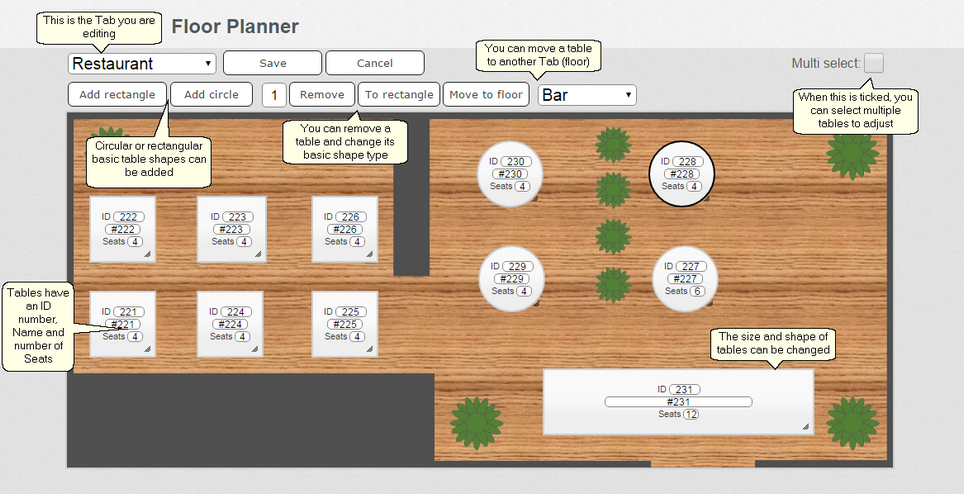Click resize handle of table 225
The image size is (964, 494).
369,349
